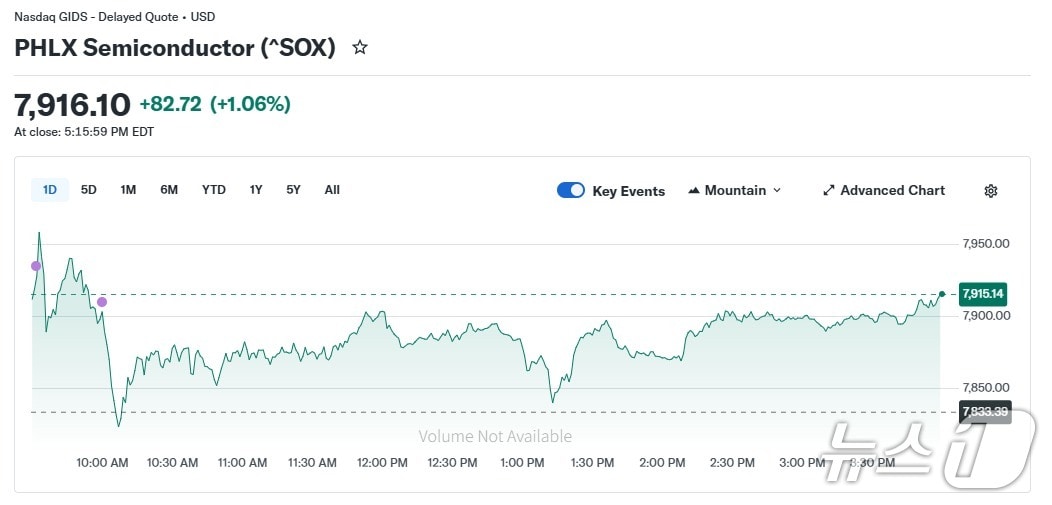This screenshot has width=1052, height=505.
Task: Toggle the Key Events switch
Action: [x=571, y=190]
